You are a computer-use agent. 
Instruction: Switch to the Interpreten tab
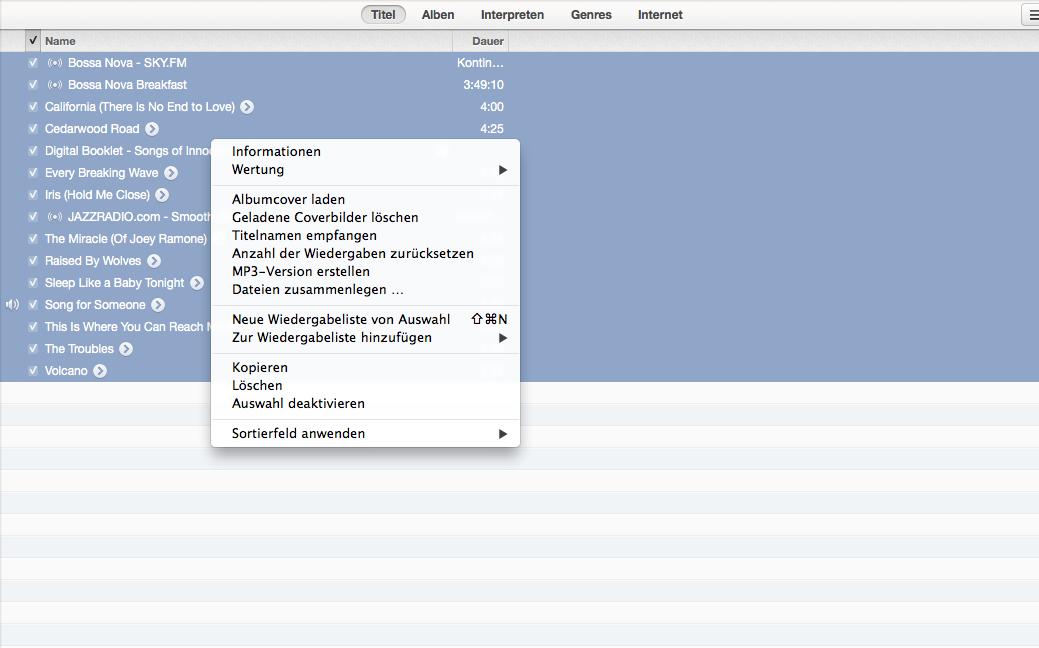pos(512,15)
